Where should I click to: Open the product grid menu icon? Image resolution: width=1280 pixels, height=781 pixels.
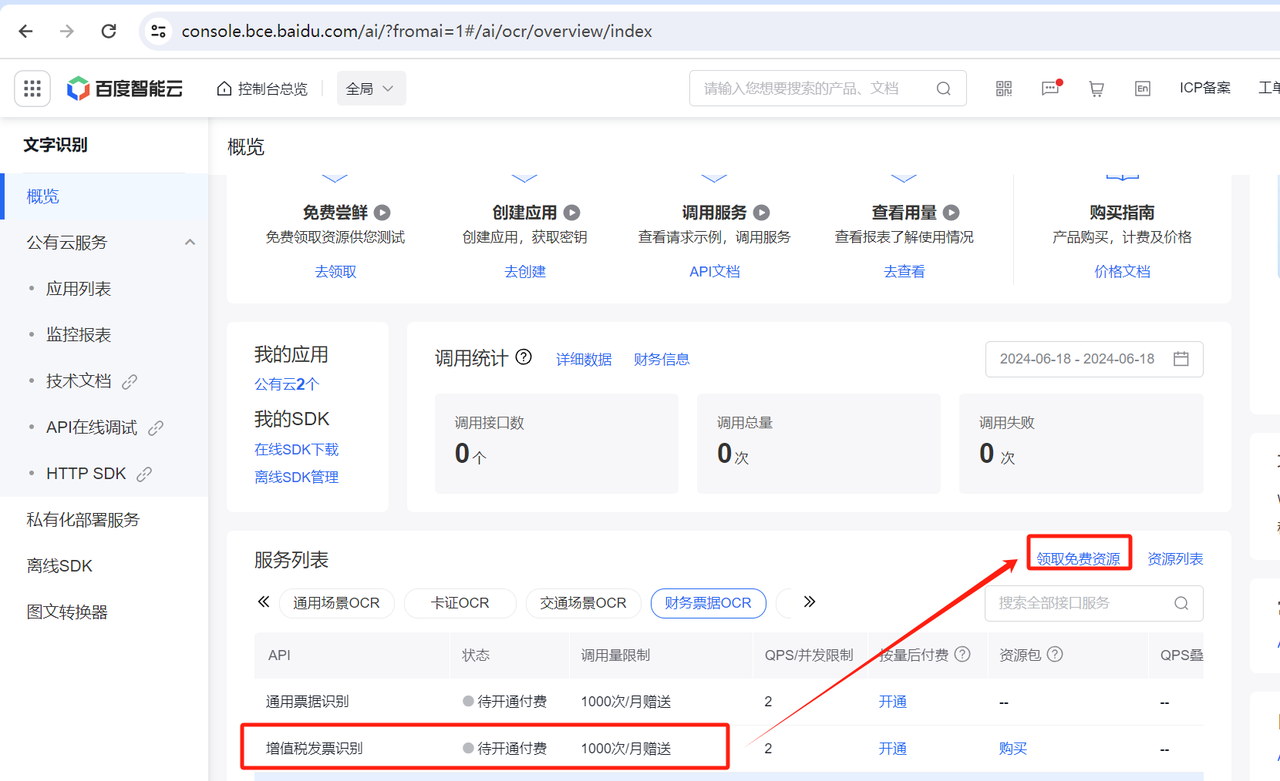point(32,89)
